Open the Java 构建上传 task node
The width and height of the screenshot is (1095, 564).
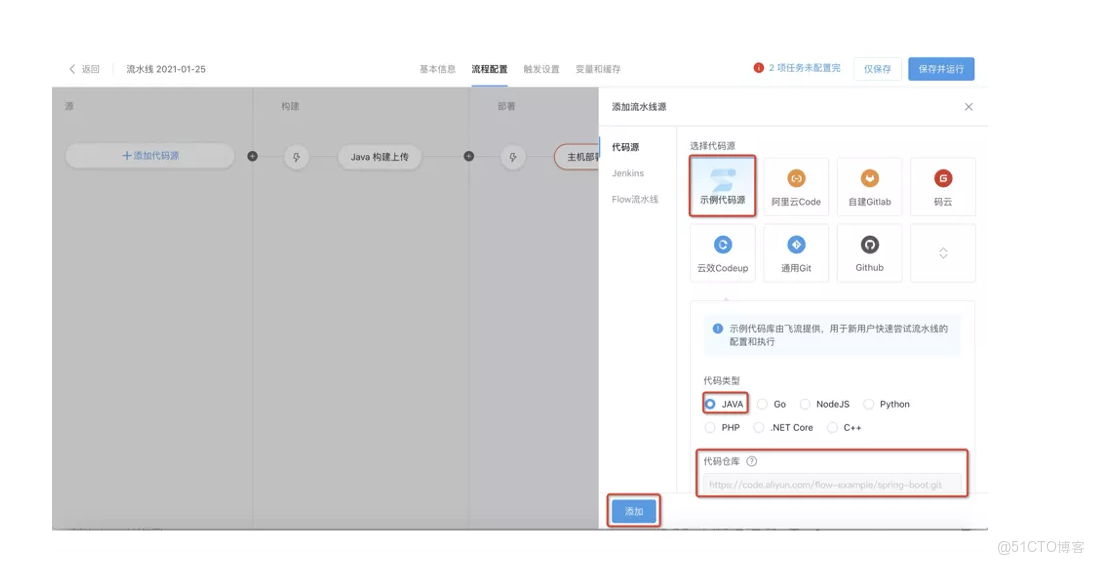point(379,157)
